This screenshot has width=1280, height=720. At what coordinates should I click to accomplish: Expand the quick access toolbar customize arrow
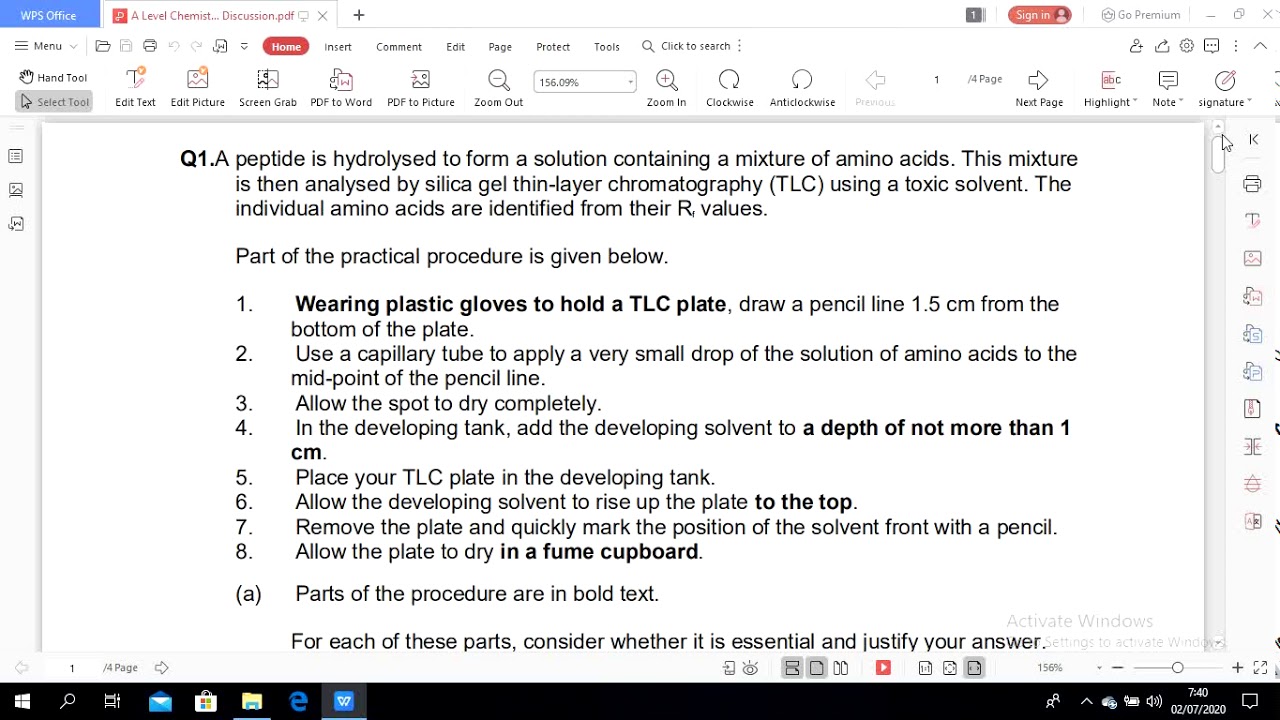(244, 46)
